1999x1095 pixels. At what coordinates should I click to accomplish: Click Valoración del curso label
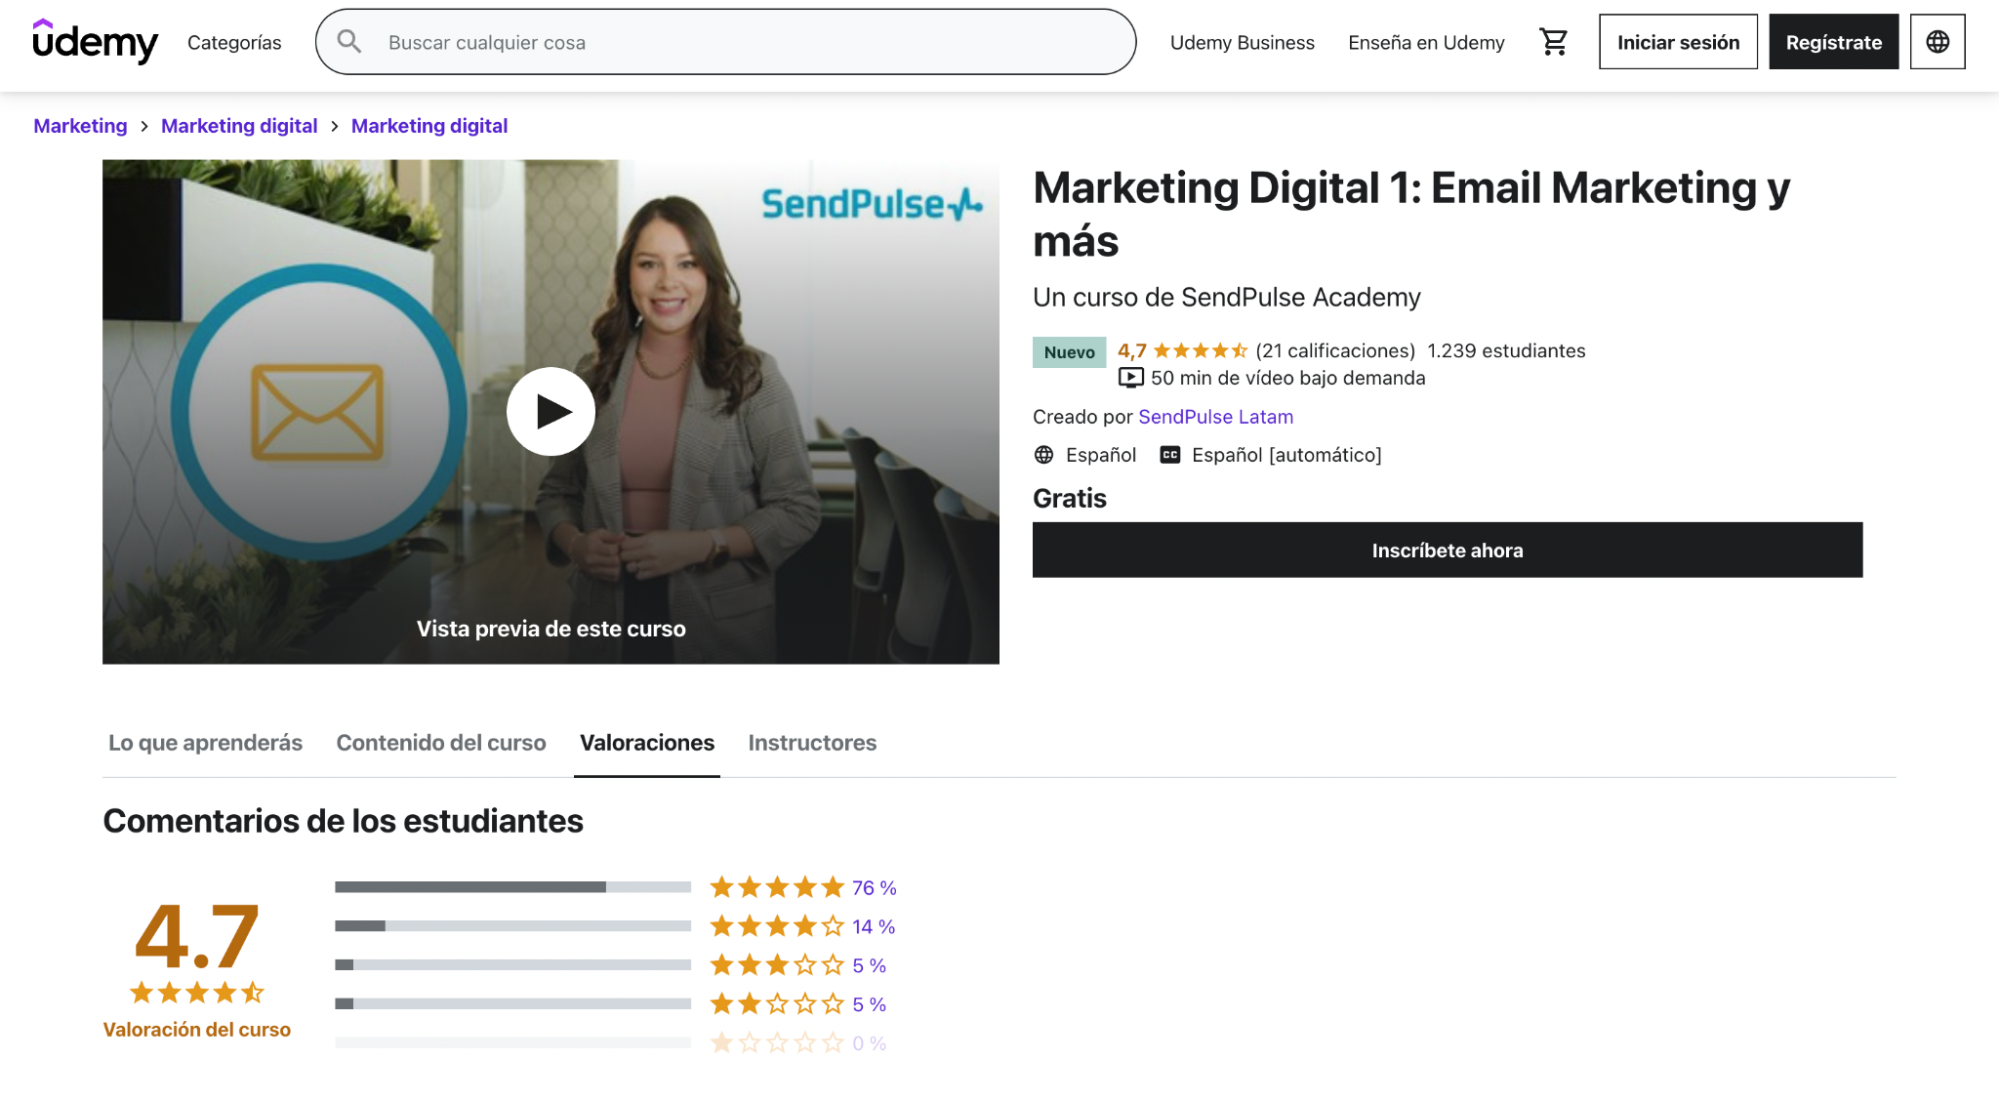[x=197, y=1030]
